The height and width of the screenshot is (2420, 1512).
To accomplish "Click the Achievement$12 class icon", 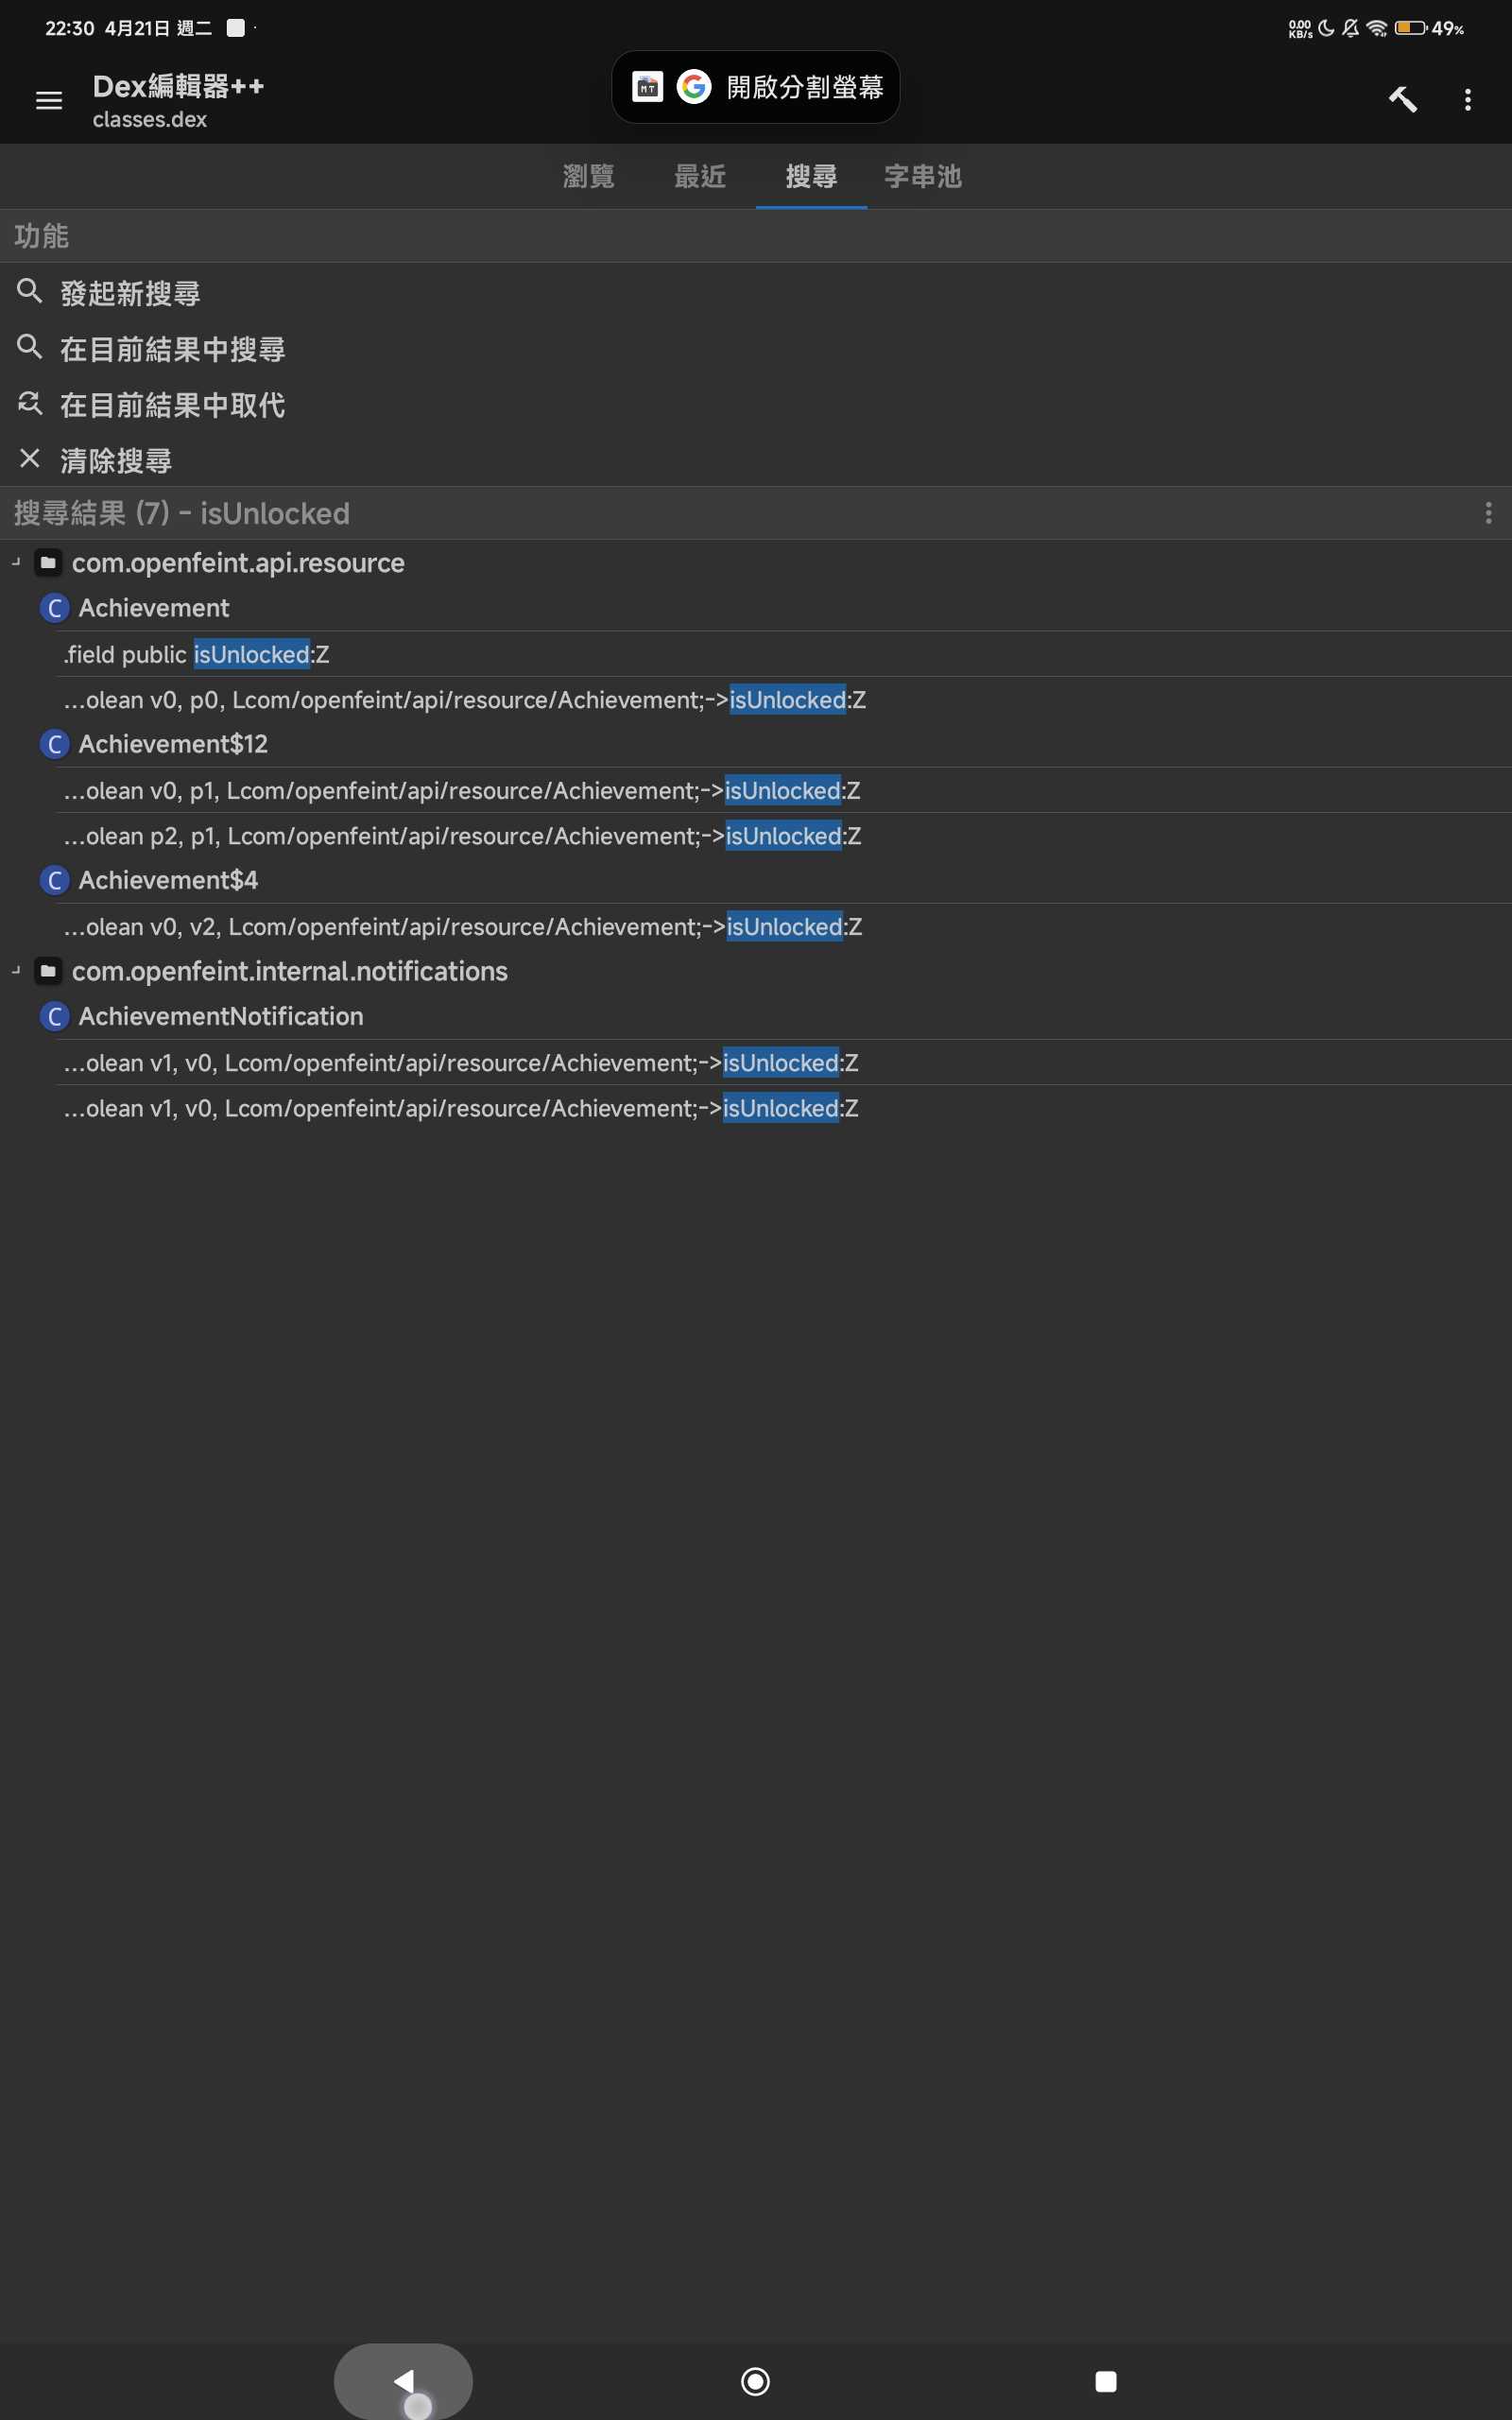I will 55,744.
